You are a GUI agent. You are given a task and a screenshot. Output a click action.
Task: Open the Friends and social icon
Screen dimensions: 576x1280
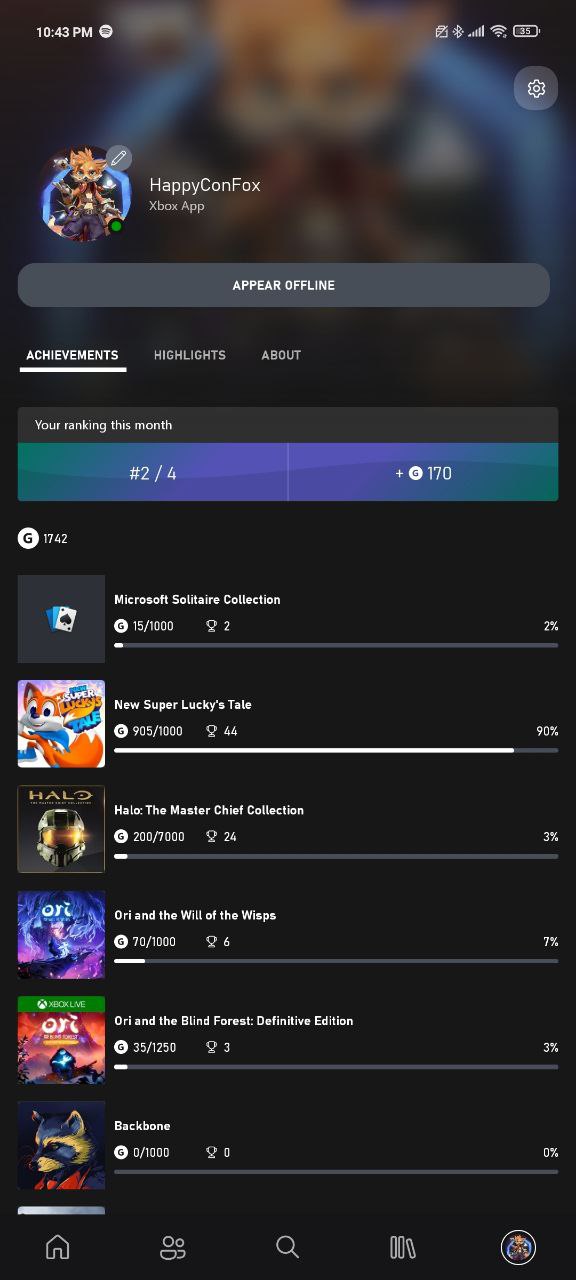coord(173,1247)
